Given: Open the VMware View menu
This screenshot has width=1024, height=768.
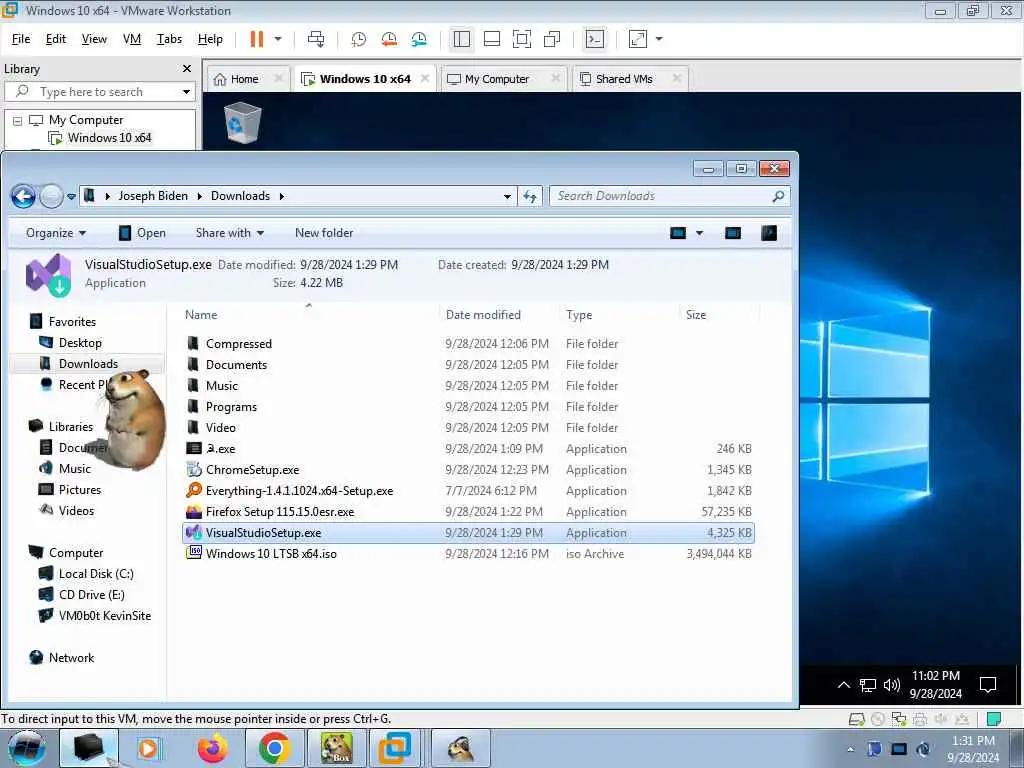Looking at the screenshot, I should click(94, 39).
